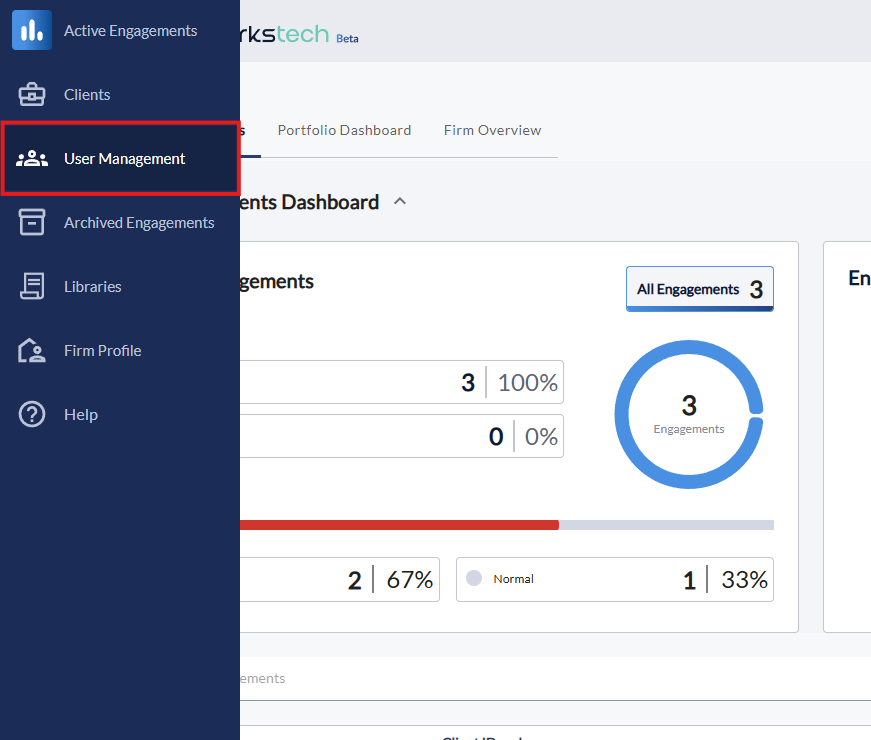Go to Archived Engagements in the sidebar
The height and width of the screenshot is (740, 871).
[139, 223]
